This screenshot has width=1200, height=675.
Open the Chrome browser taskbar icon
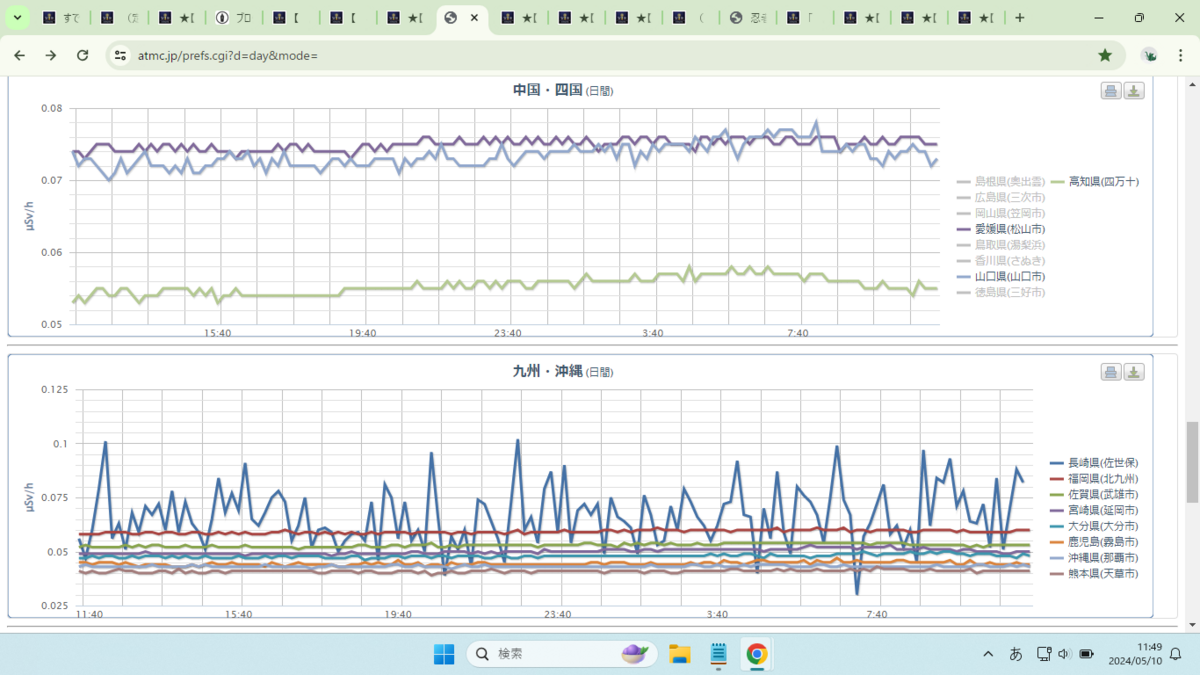[757, 654]
